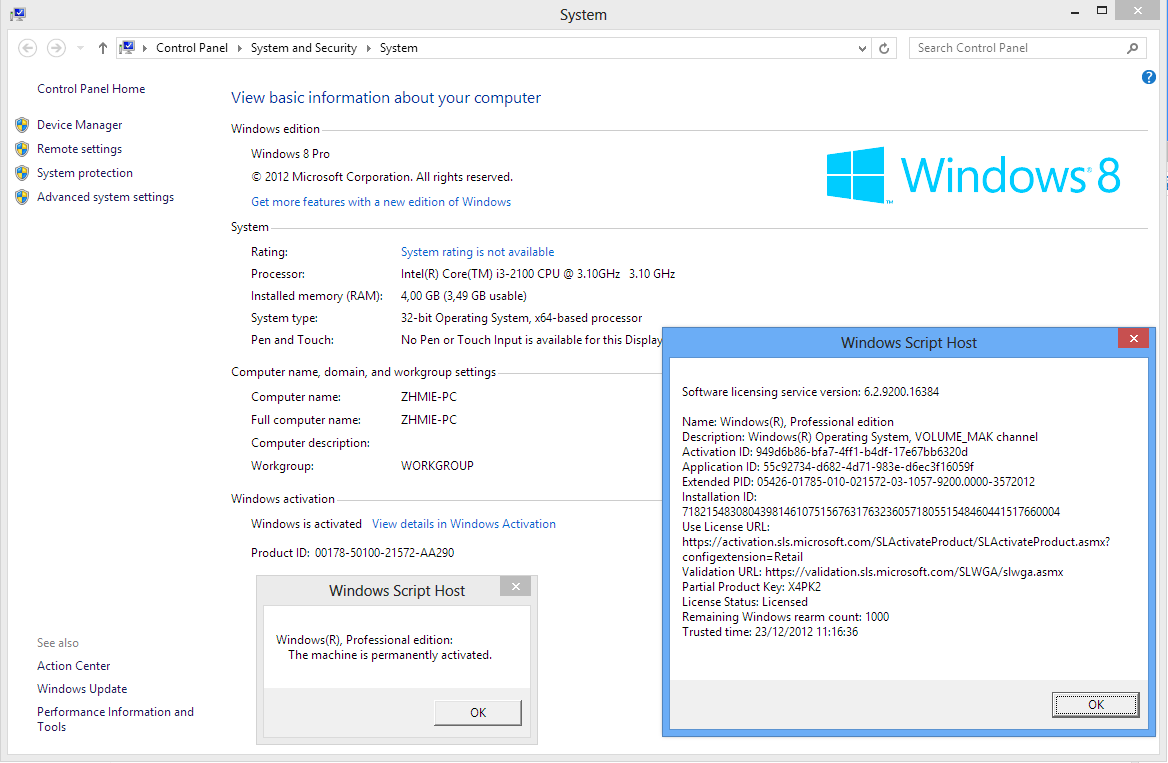The image size is (1168, 763).
Task: Open View details in Windows Activation
Action: point(464,524)
